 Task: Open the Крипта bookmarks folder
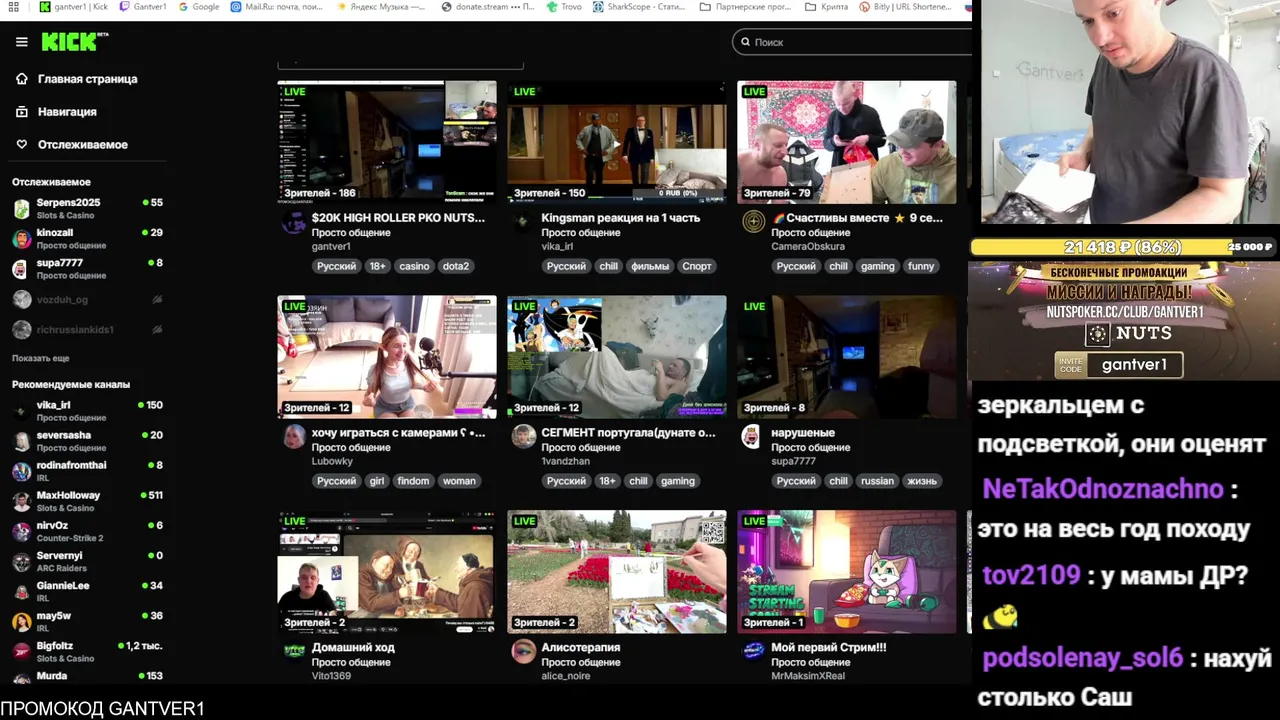coord(827,7)
